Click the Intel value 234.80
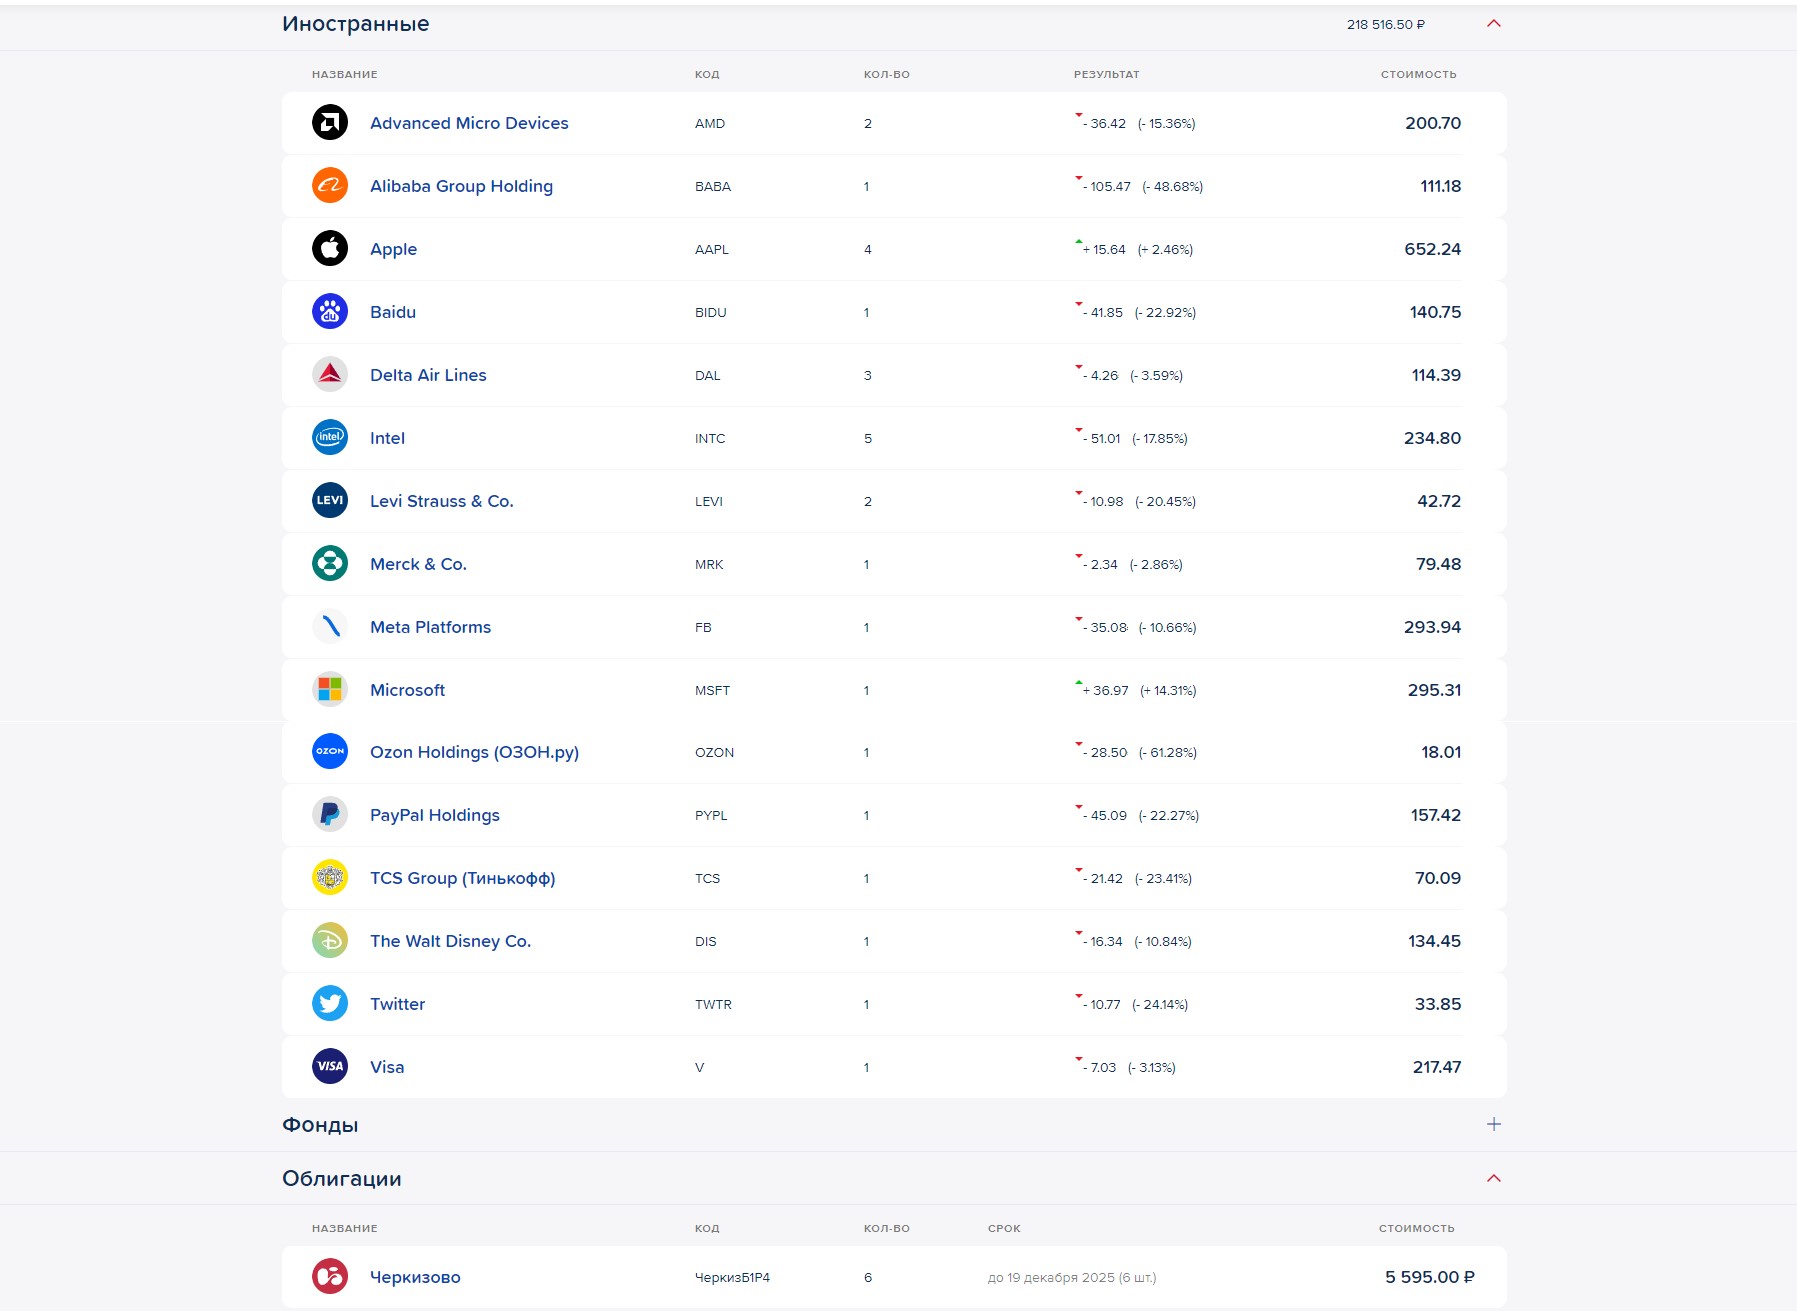Viewport: 1797px width, 1311px height. (1432, 438)
